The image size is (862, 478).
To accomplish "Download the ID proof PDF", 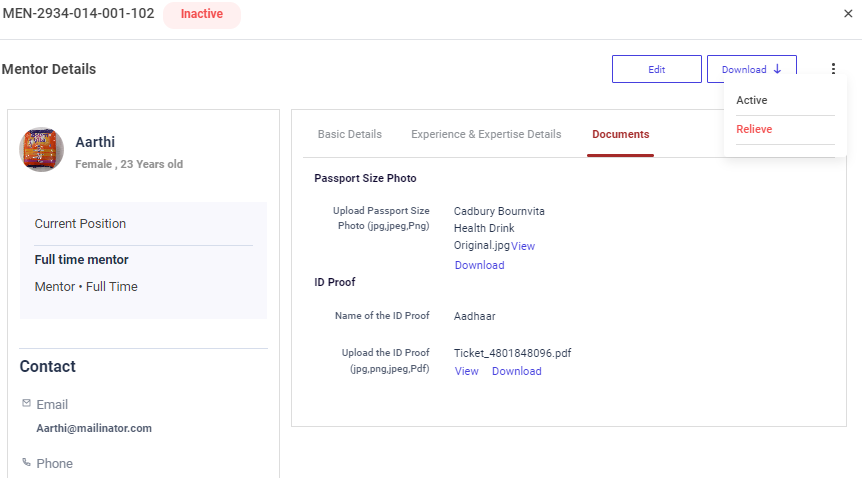I will (516, 371).
